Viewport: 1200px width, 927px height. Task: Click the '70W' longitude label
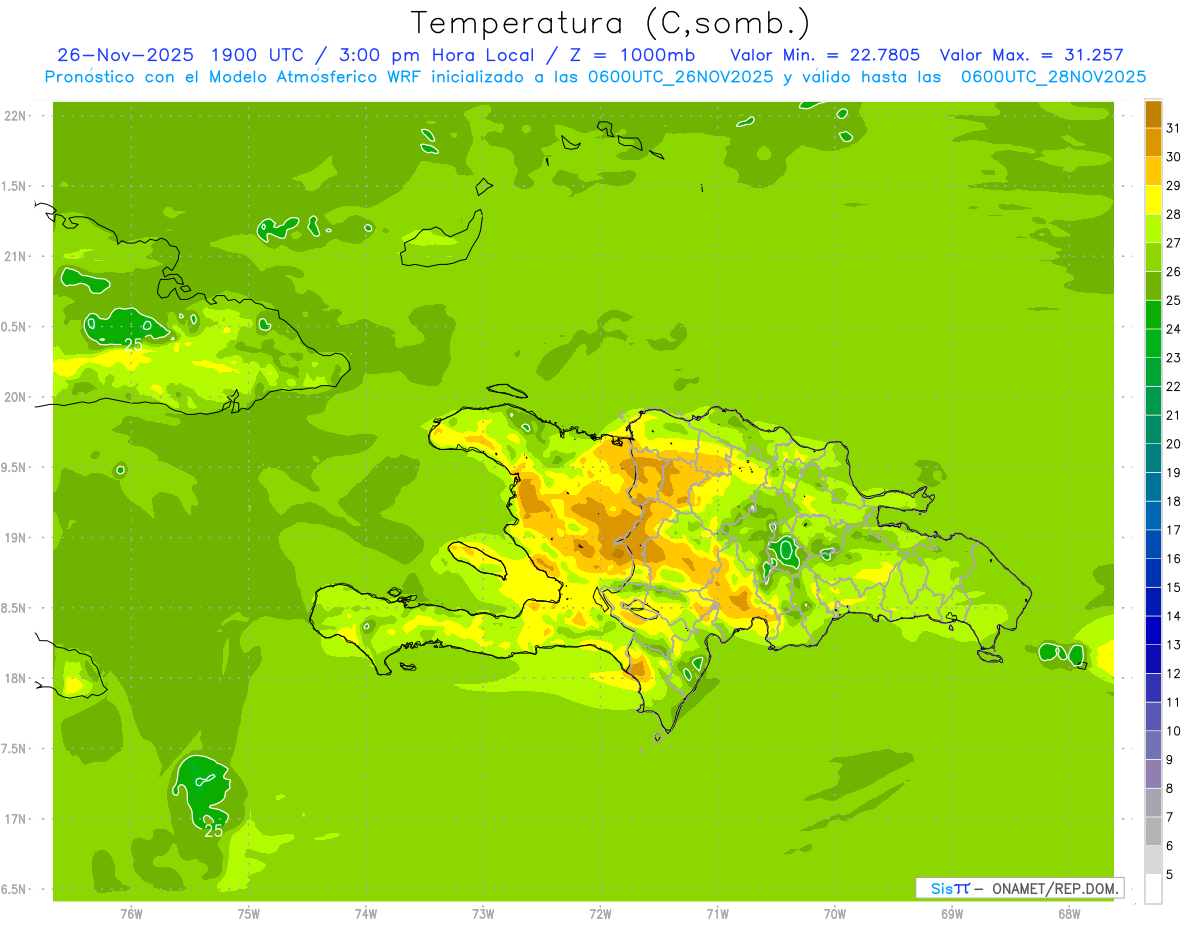(834, 914)
